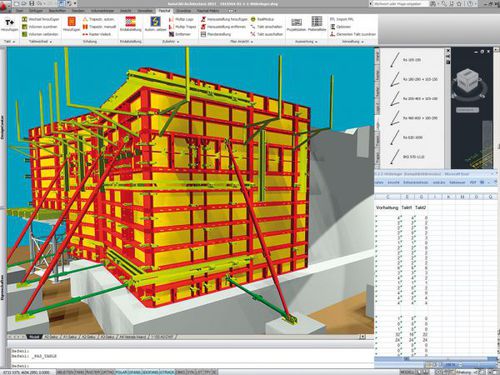Click the Open file icon in quick access toolbar

(24, 4)
